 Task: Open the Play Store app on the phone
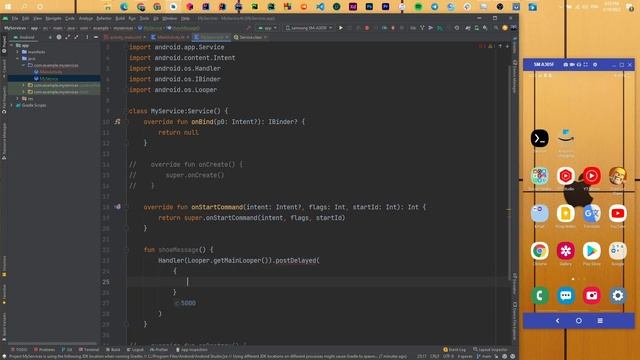pyautogui.click(x=591, y=251)
